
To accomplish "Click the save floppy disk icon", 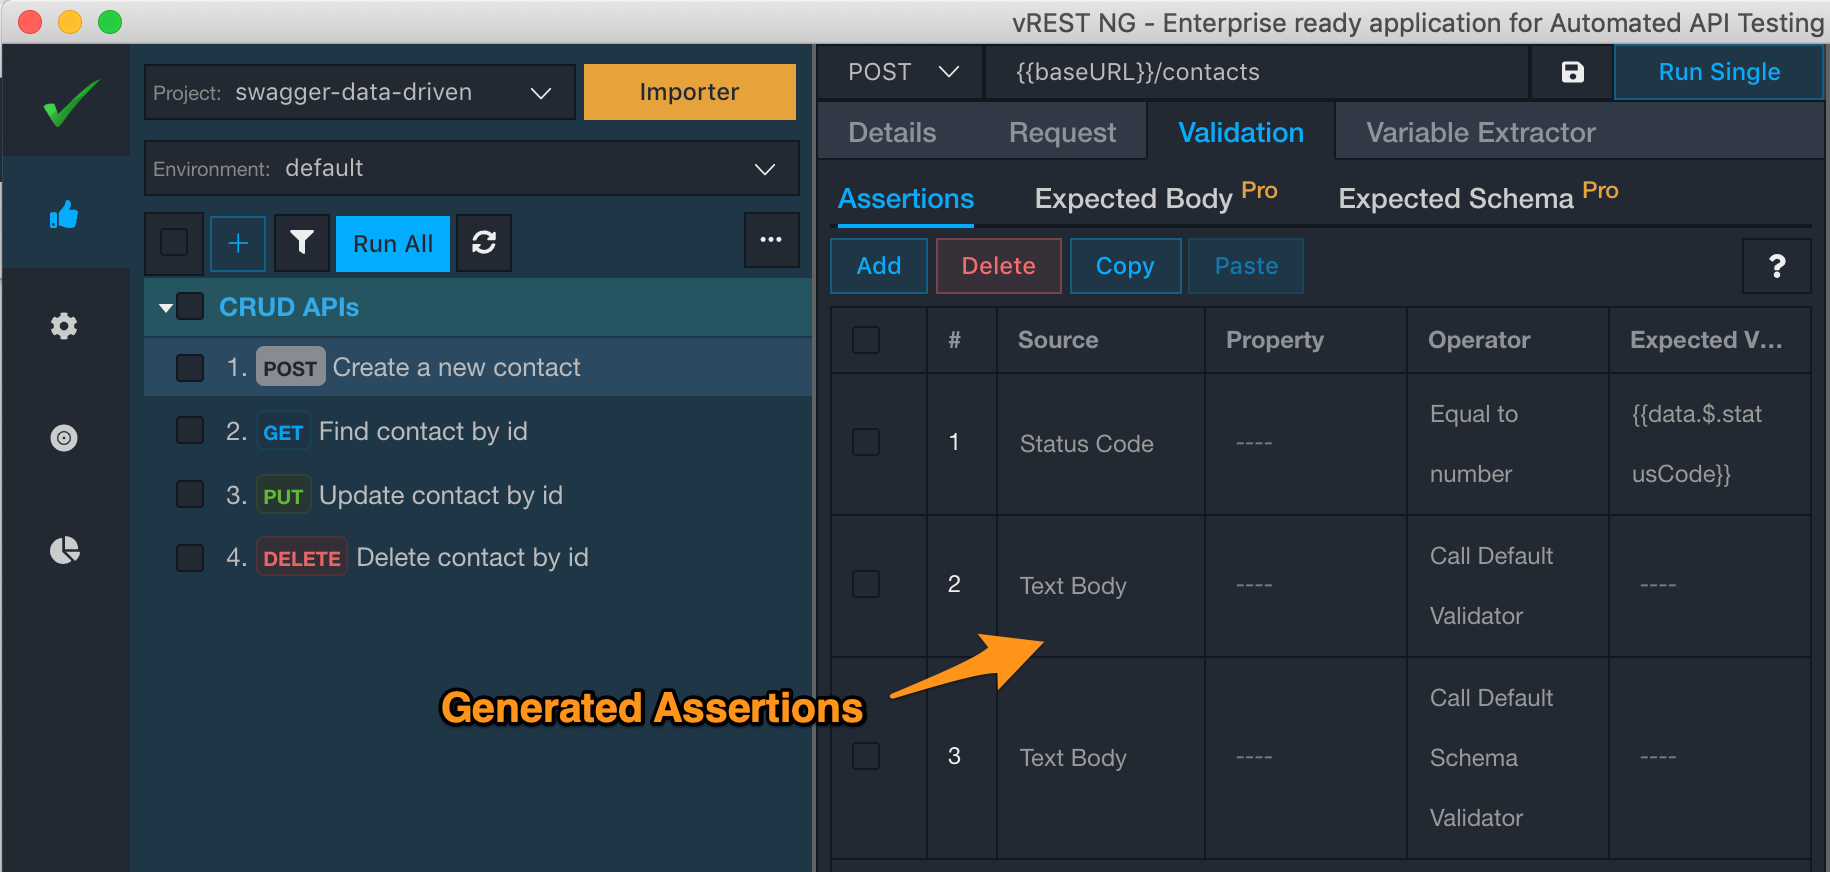I will tap(1572, 72).
